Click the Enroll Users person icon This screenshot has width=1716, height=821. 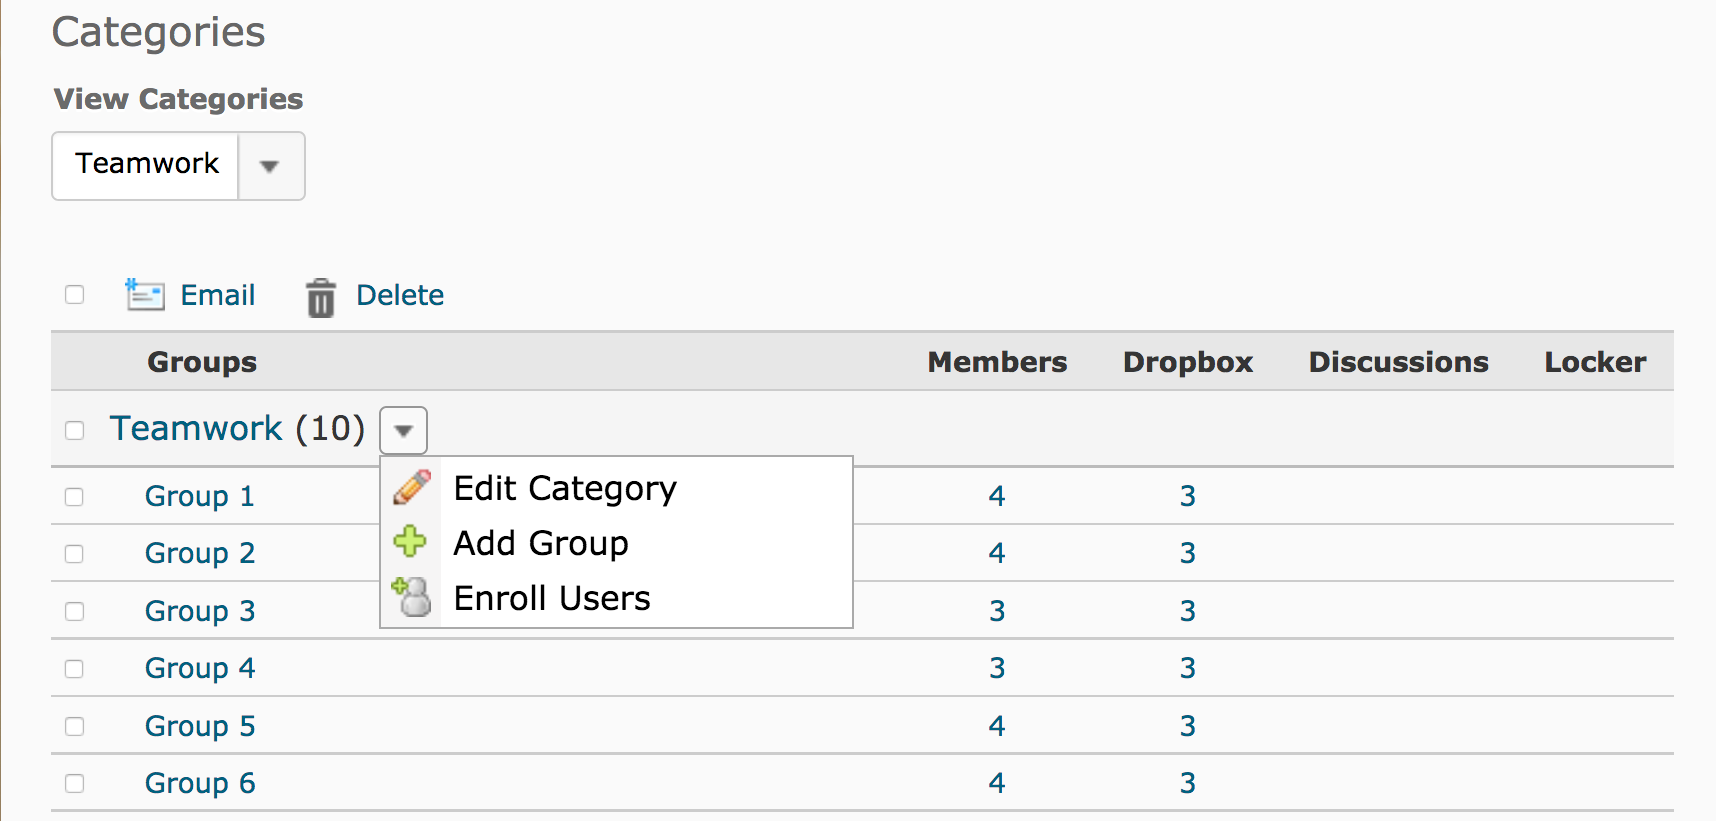pyautogui.click(x=411, y=597)
